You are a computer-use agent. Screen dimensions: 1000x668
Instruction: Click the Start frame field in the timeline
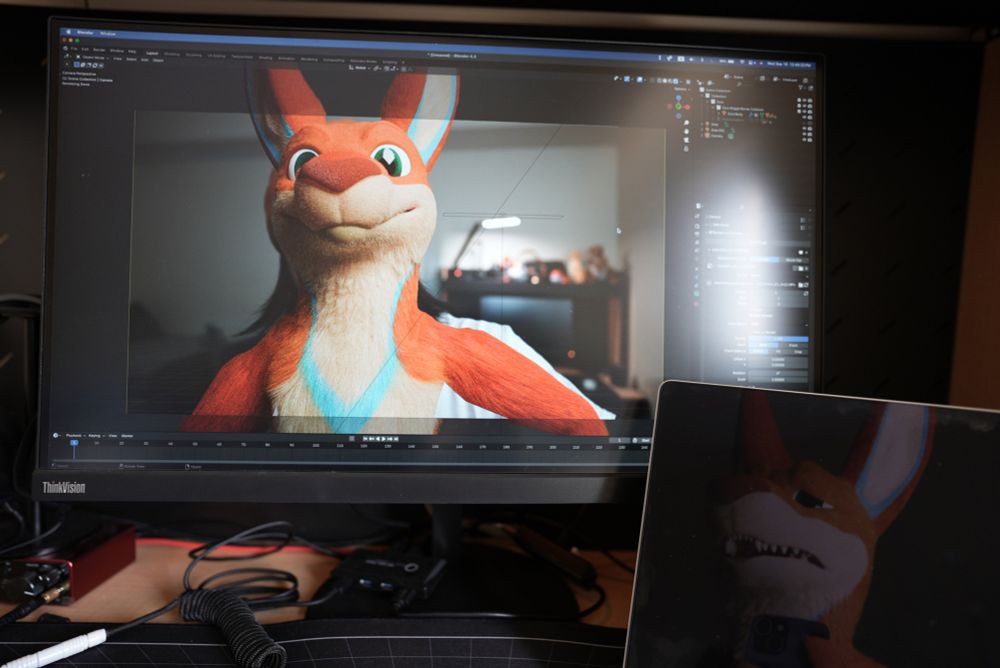646,440
